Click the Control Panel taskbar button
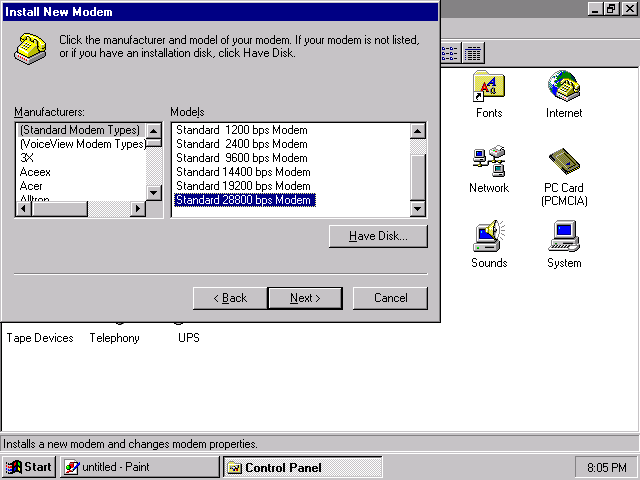 tap(303, 467)
